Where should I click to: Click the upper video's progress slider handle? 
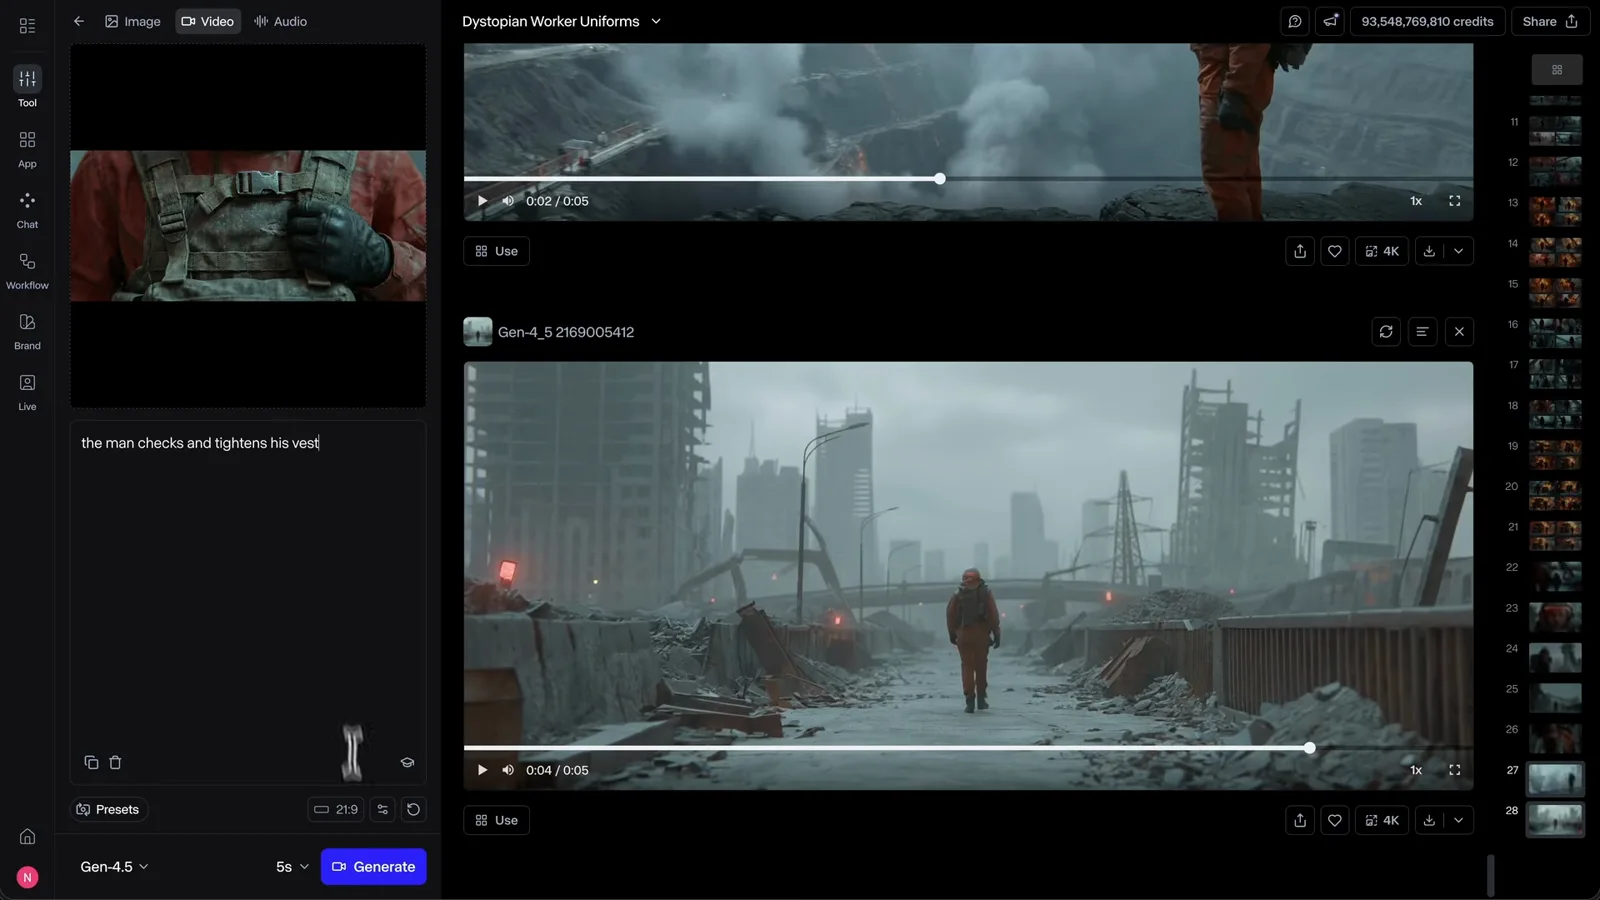[939, 178]
